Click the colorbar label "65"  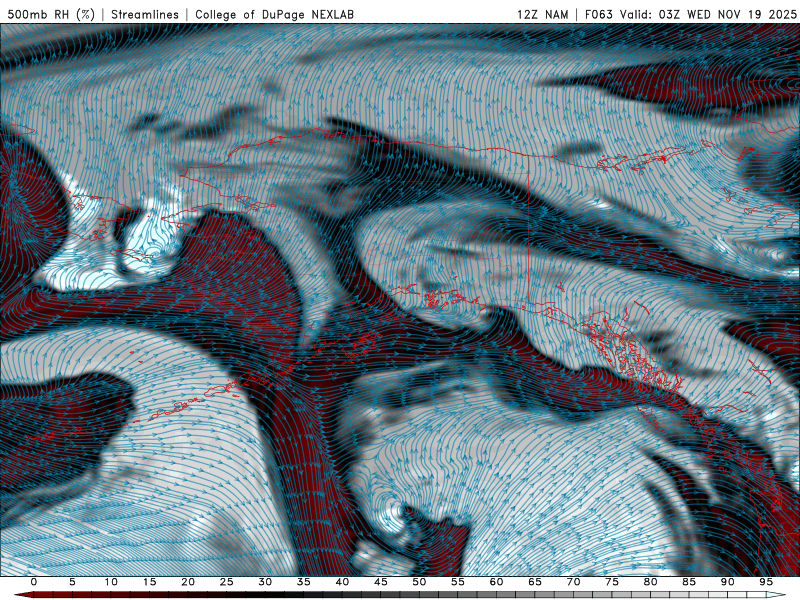535,582
